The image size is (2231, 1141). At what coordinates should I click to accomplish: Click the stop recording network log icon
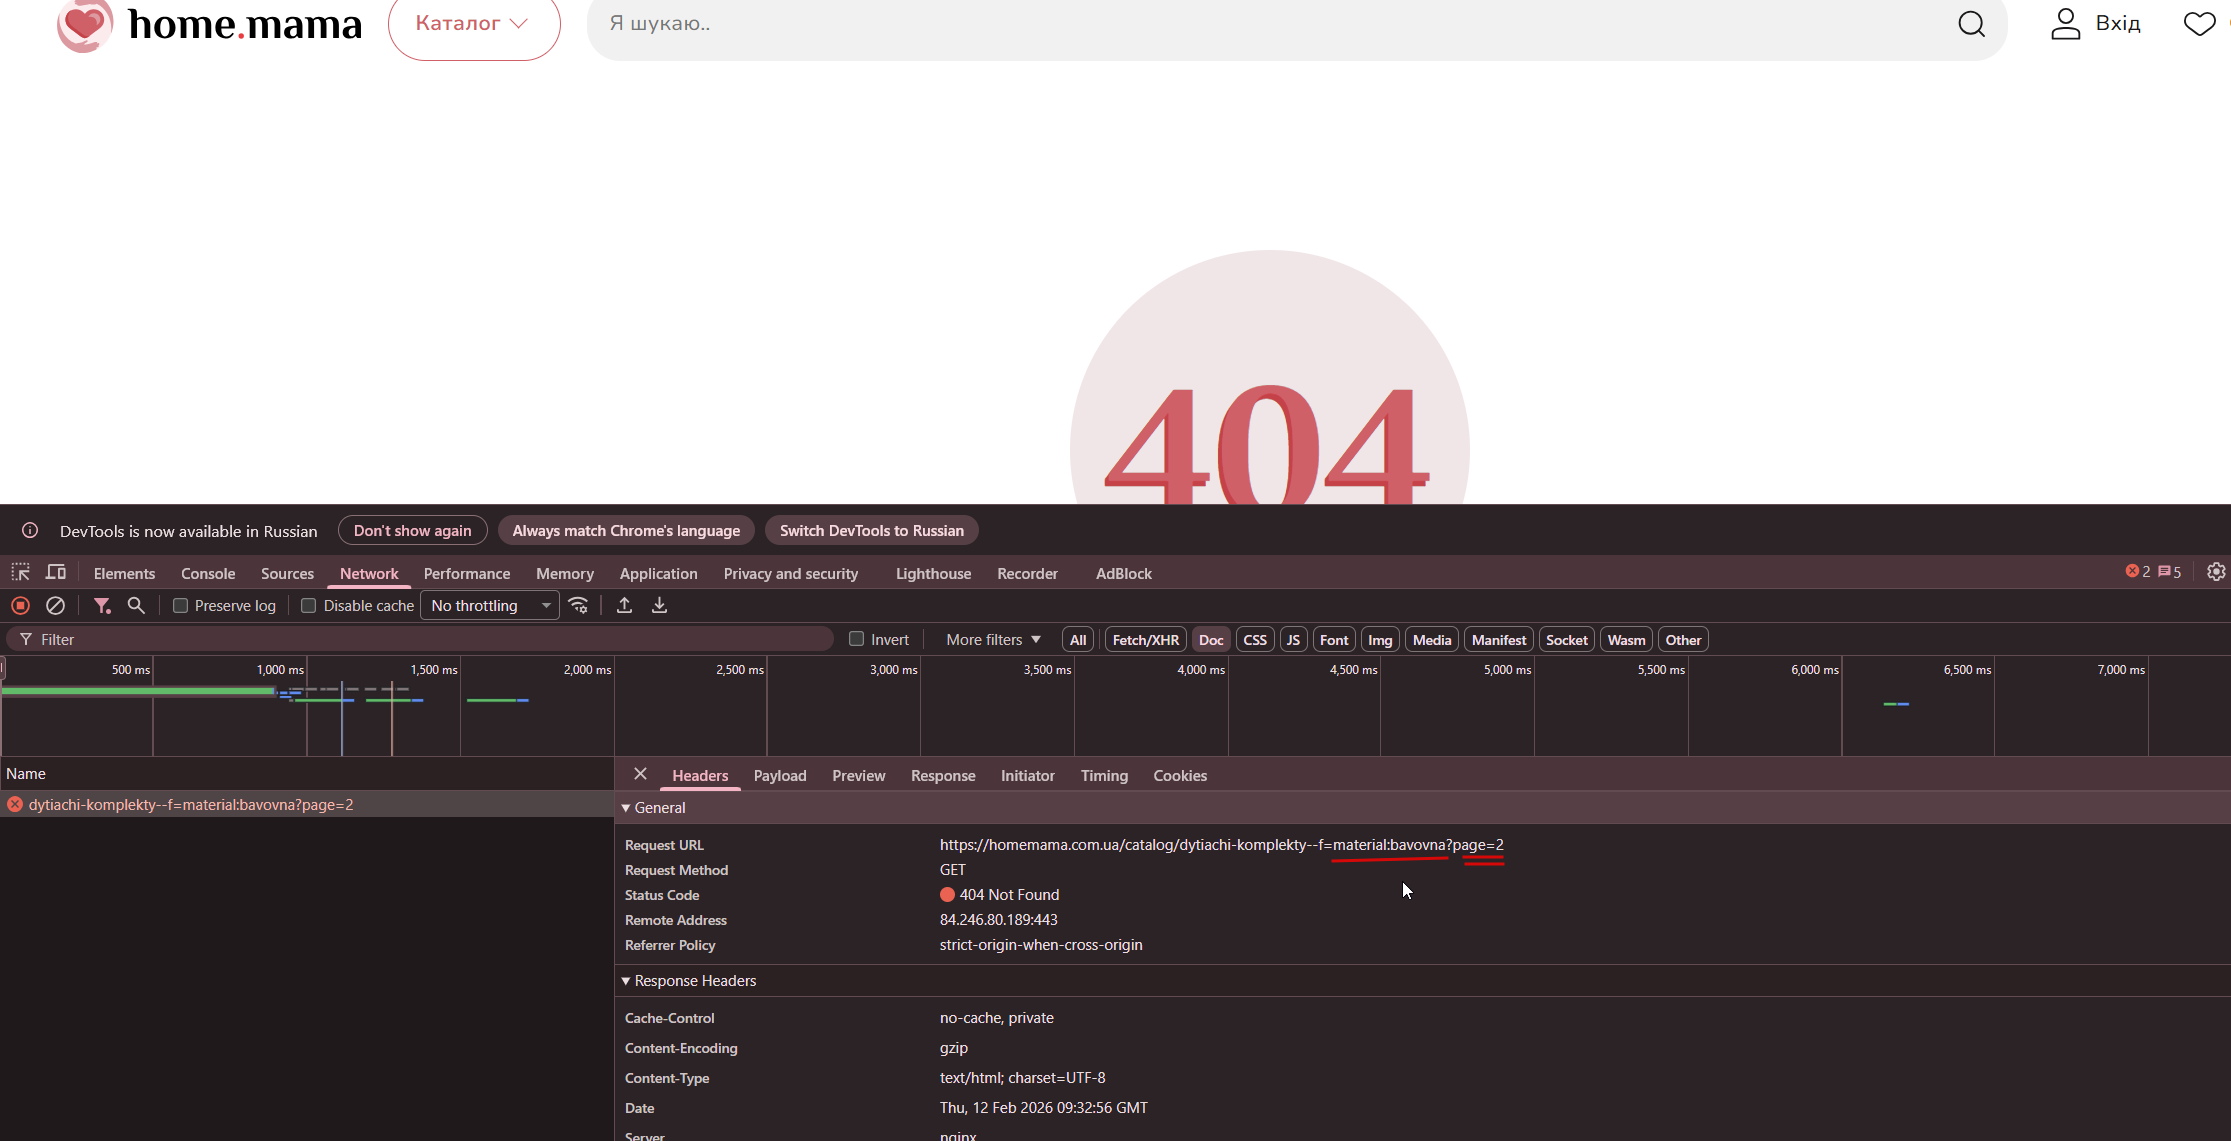[x=20, y=605]
